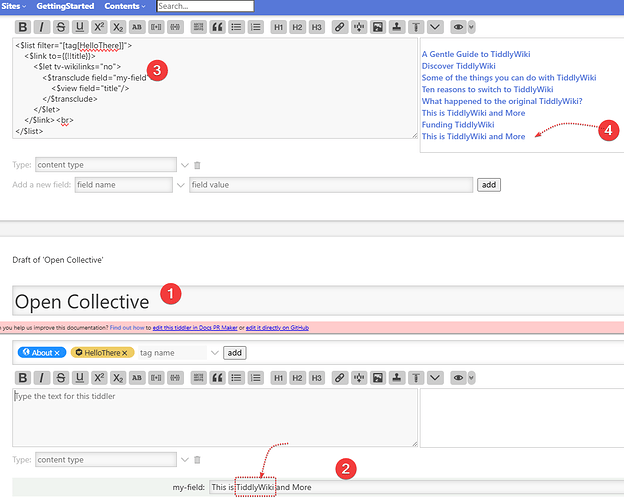The width and height of the screenshot is (624, 500).
Task: Delete the type field with upper trash icon
Action: point(197,165)
